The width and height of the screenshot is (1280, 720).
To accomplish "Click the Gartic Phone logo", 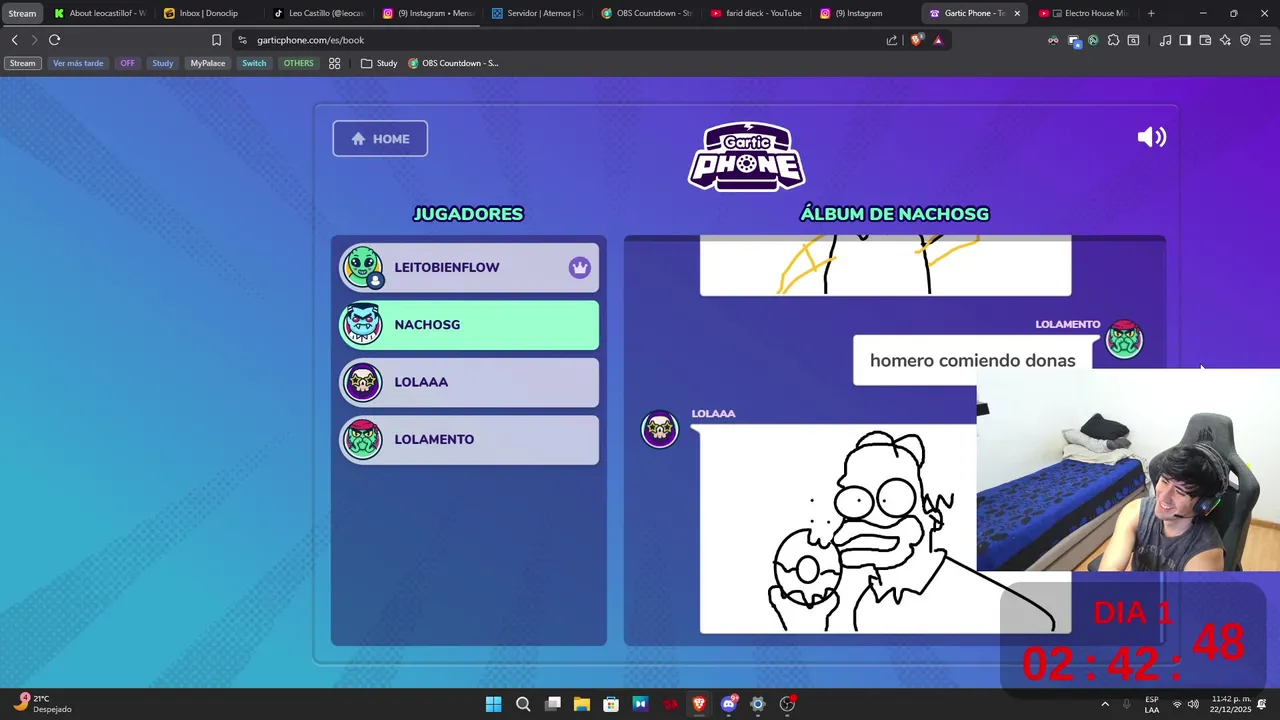I will pyautogui.click(x=747, y=156).
